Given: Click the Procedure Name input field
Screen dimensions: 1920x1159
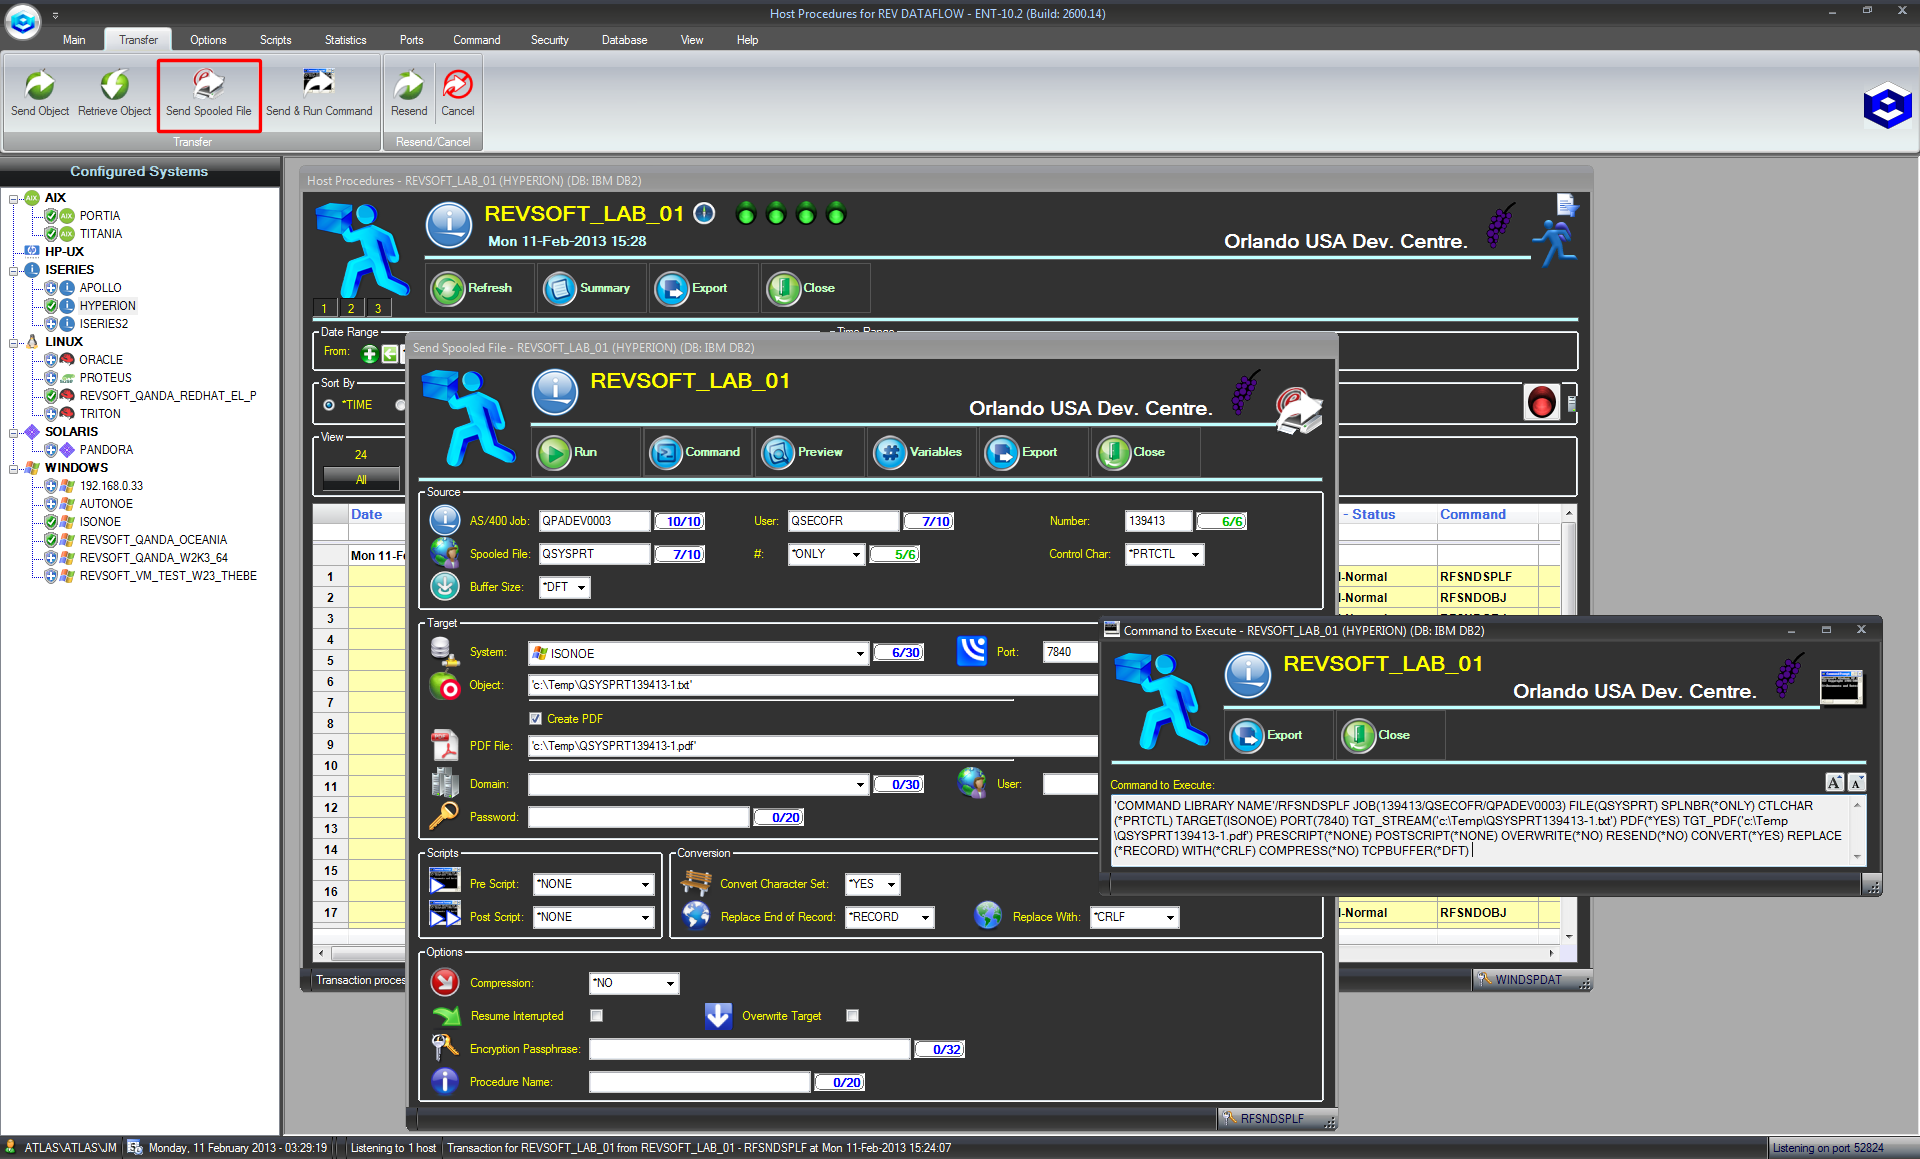Looking at the screenshot, I should coord(699,1082).
